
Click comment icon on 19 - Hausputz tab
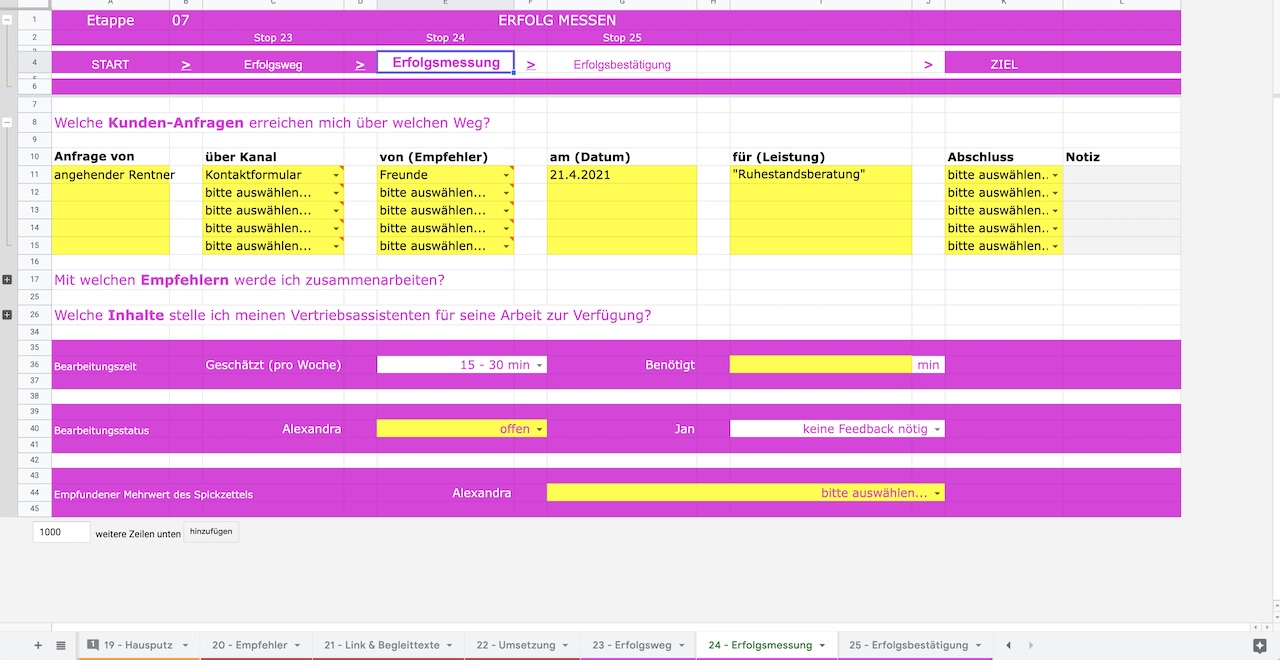tap(93, 645)
